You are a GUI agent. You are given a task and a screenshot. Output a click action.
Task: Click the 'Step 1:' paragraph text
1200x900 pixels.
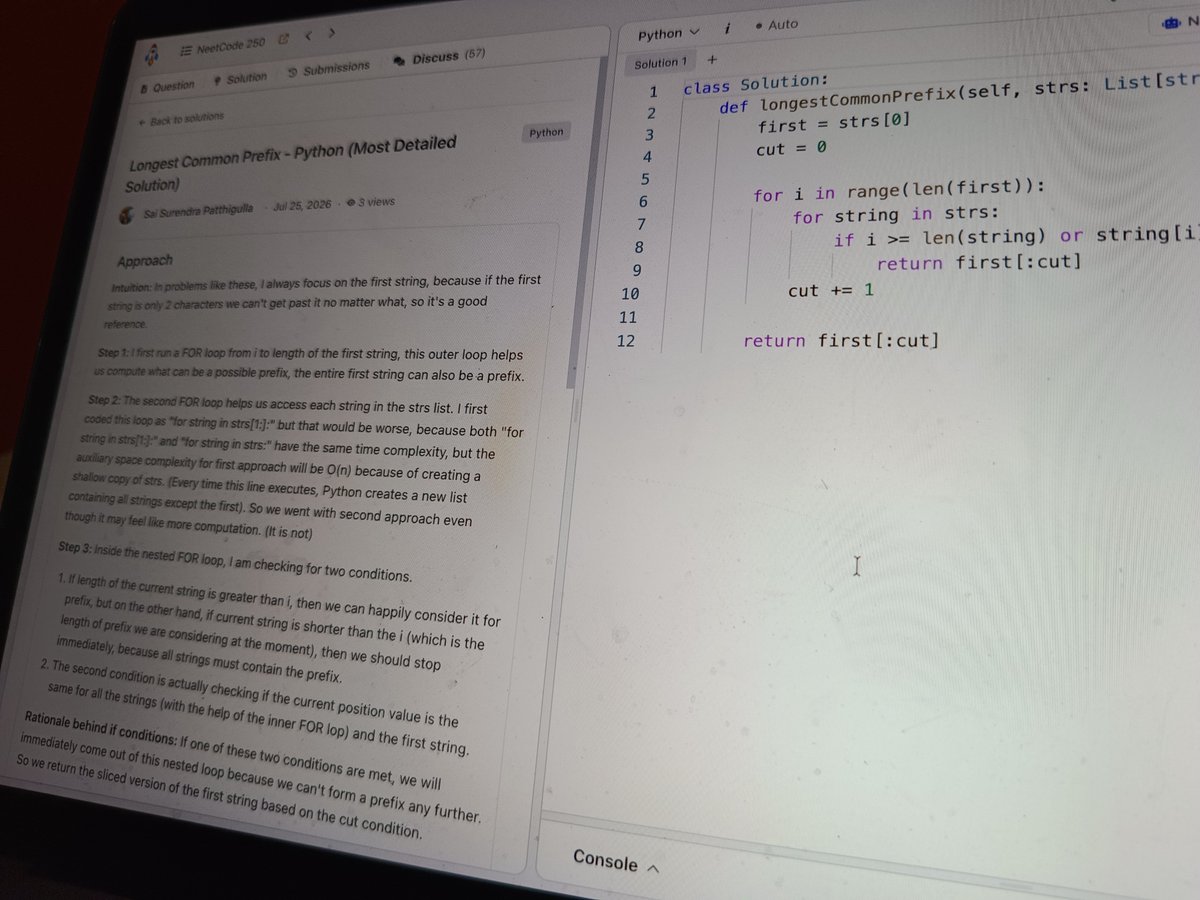[310, 365]
